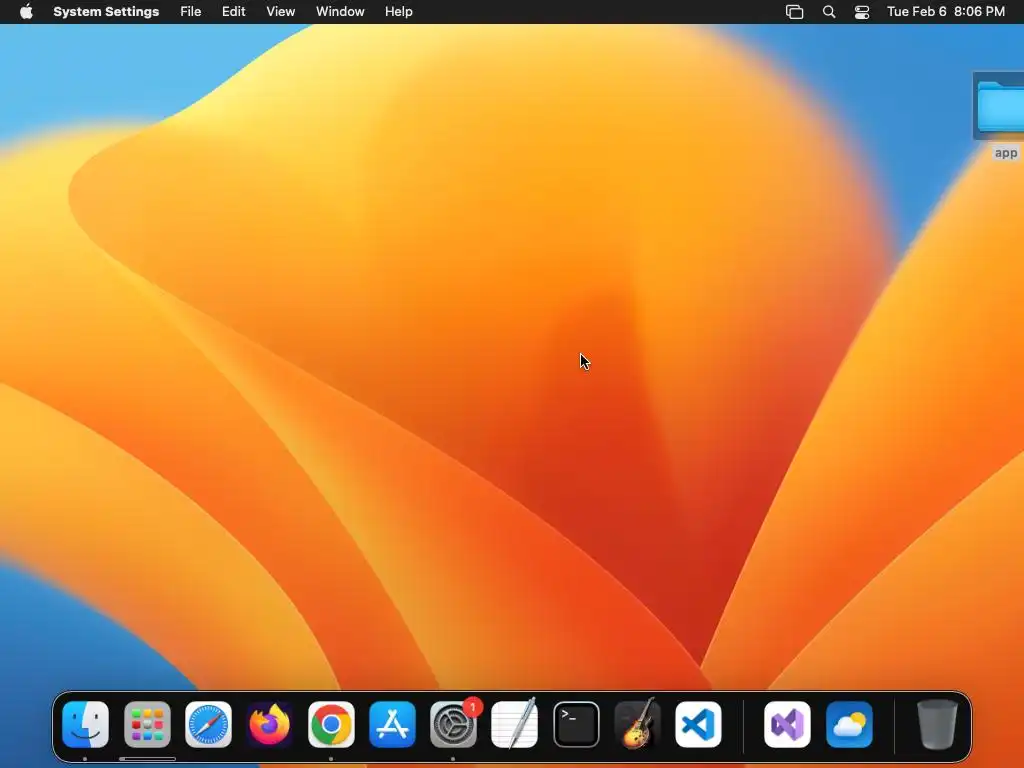
Task: Open Finder from the Dock
Action: pos(86,724)
